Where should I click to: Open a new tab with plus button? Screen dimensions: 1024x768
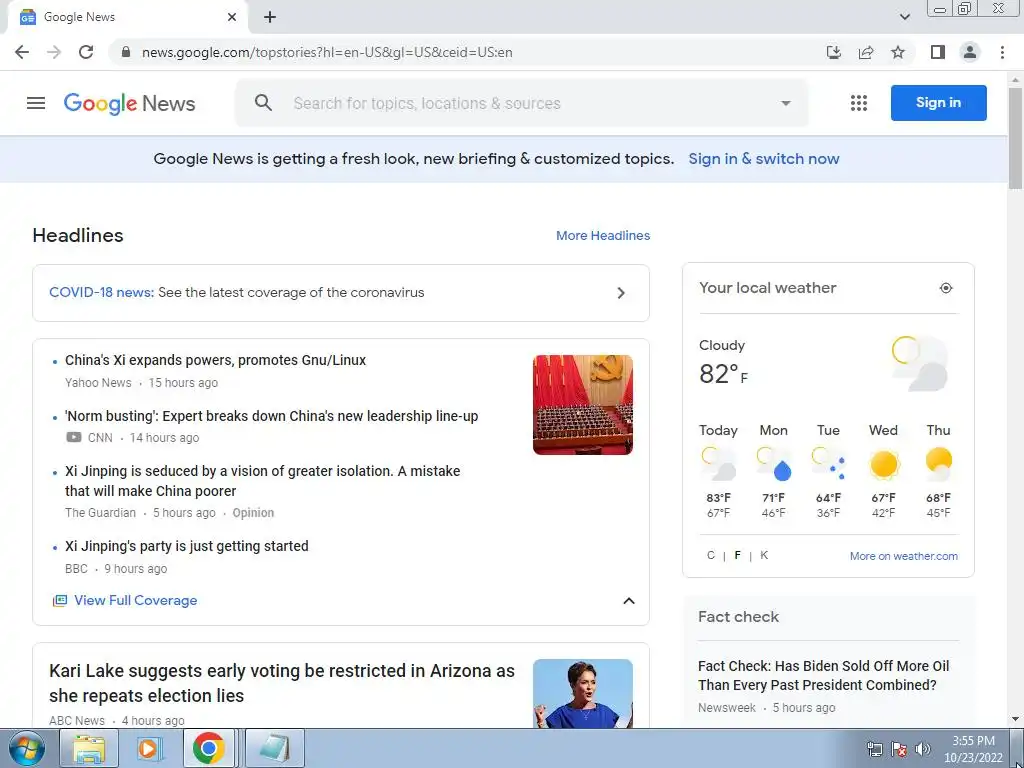(270, 17)
